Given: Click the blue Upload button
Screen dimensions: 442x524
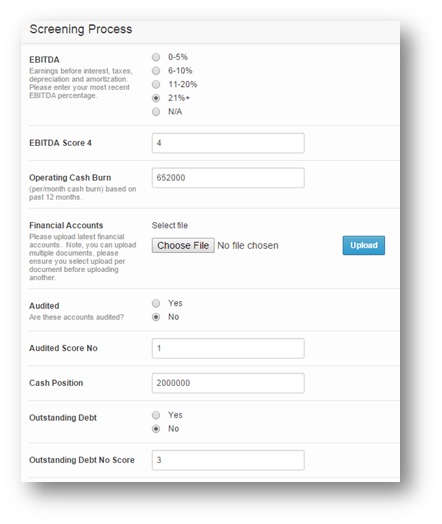Looking at the screenshot, I should [x=364, y=245].
